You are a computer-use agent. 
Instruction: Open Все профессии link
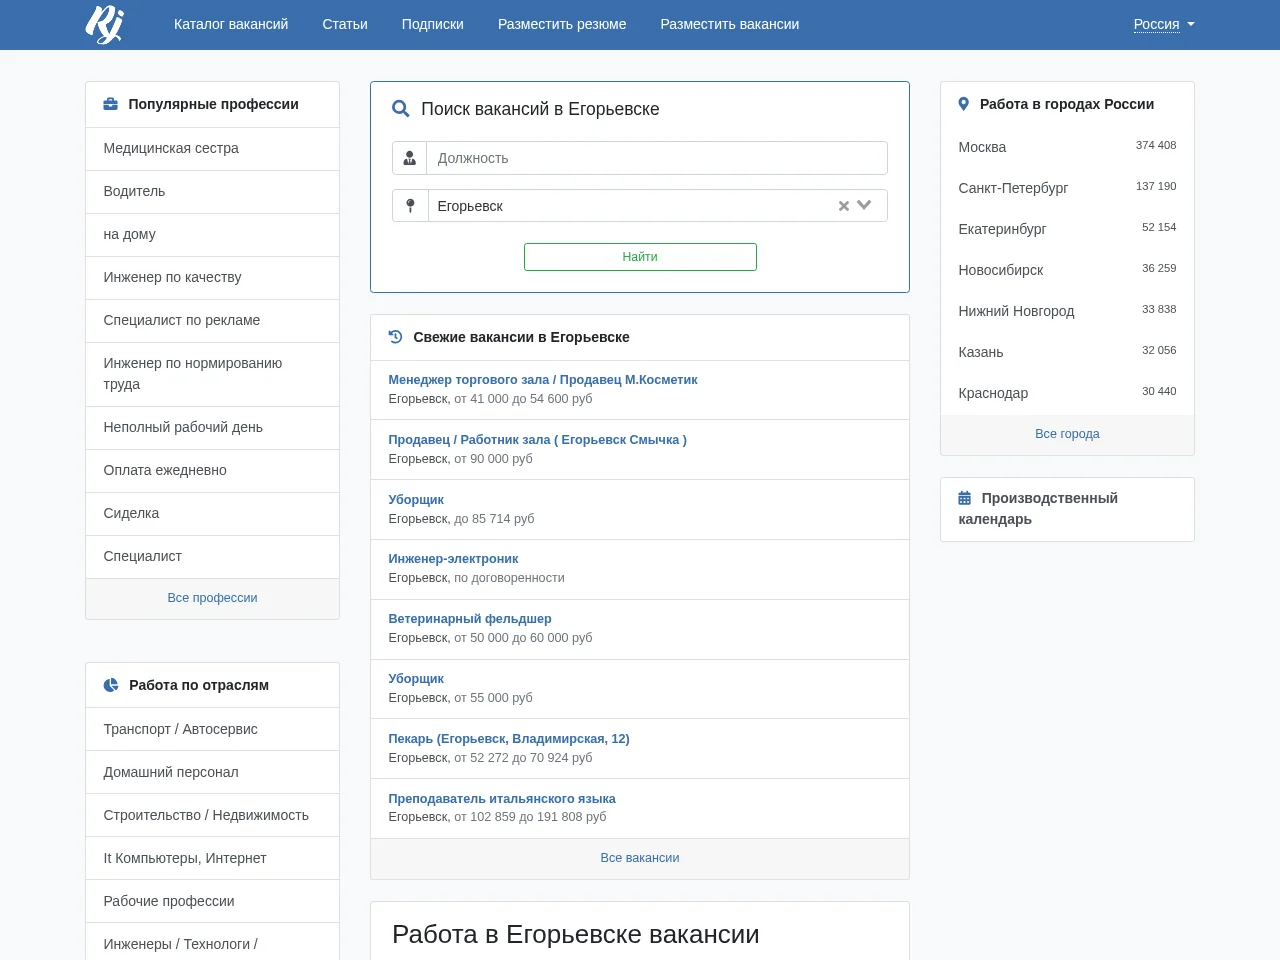coord(212,598)
